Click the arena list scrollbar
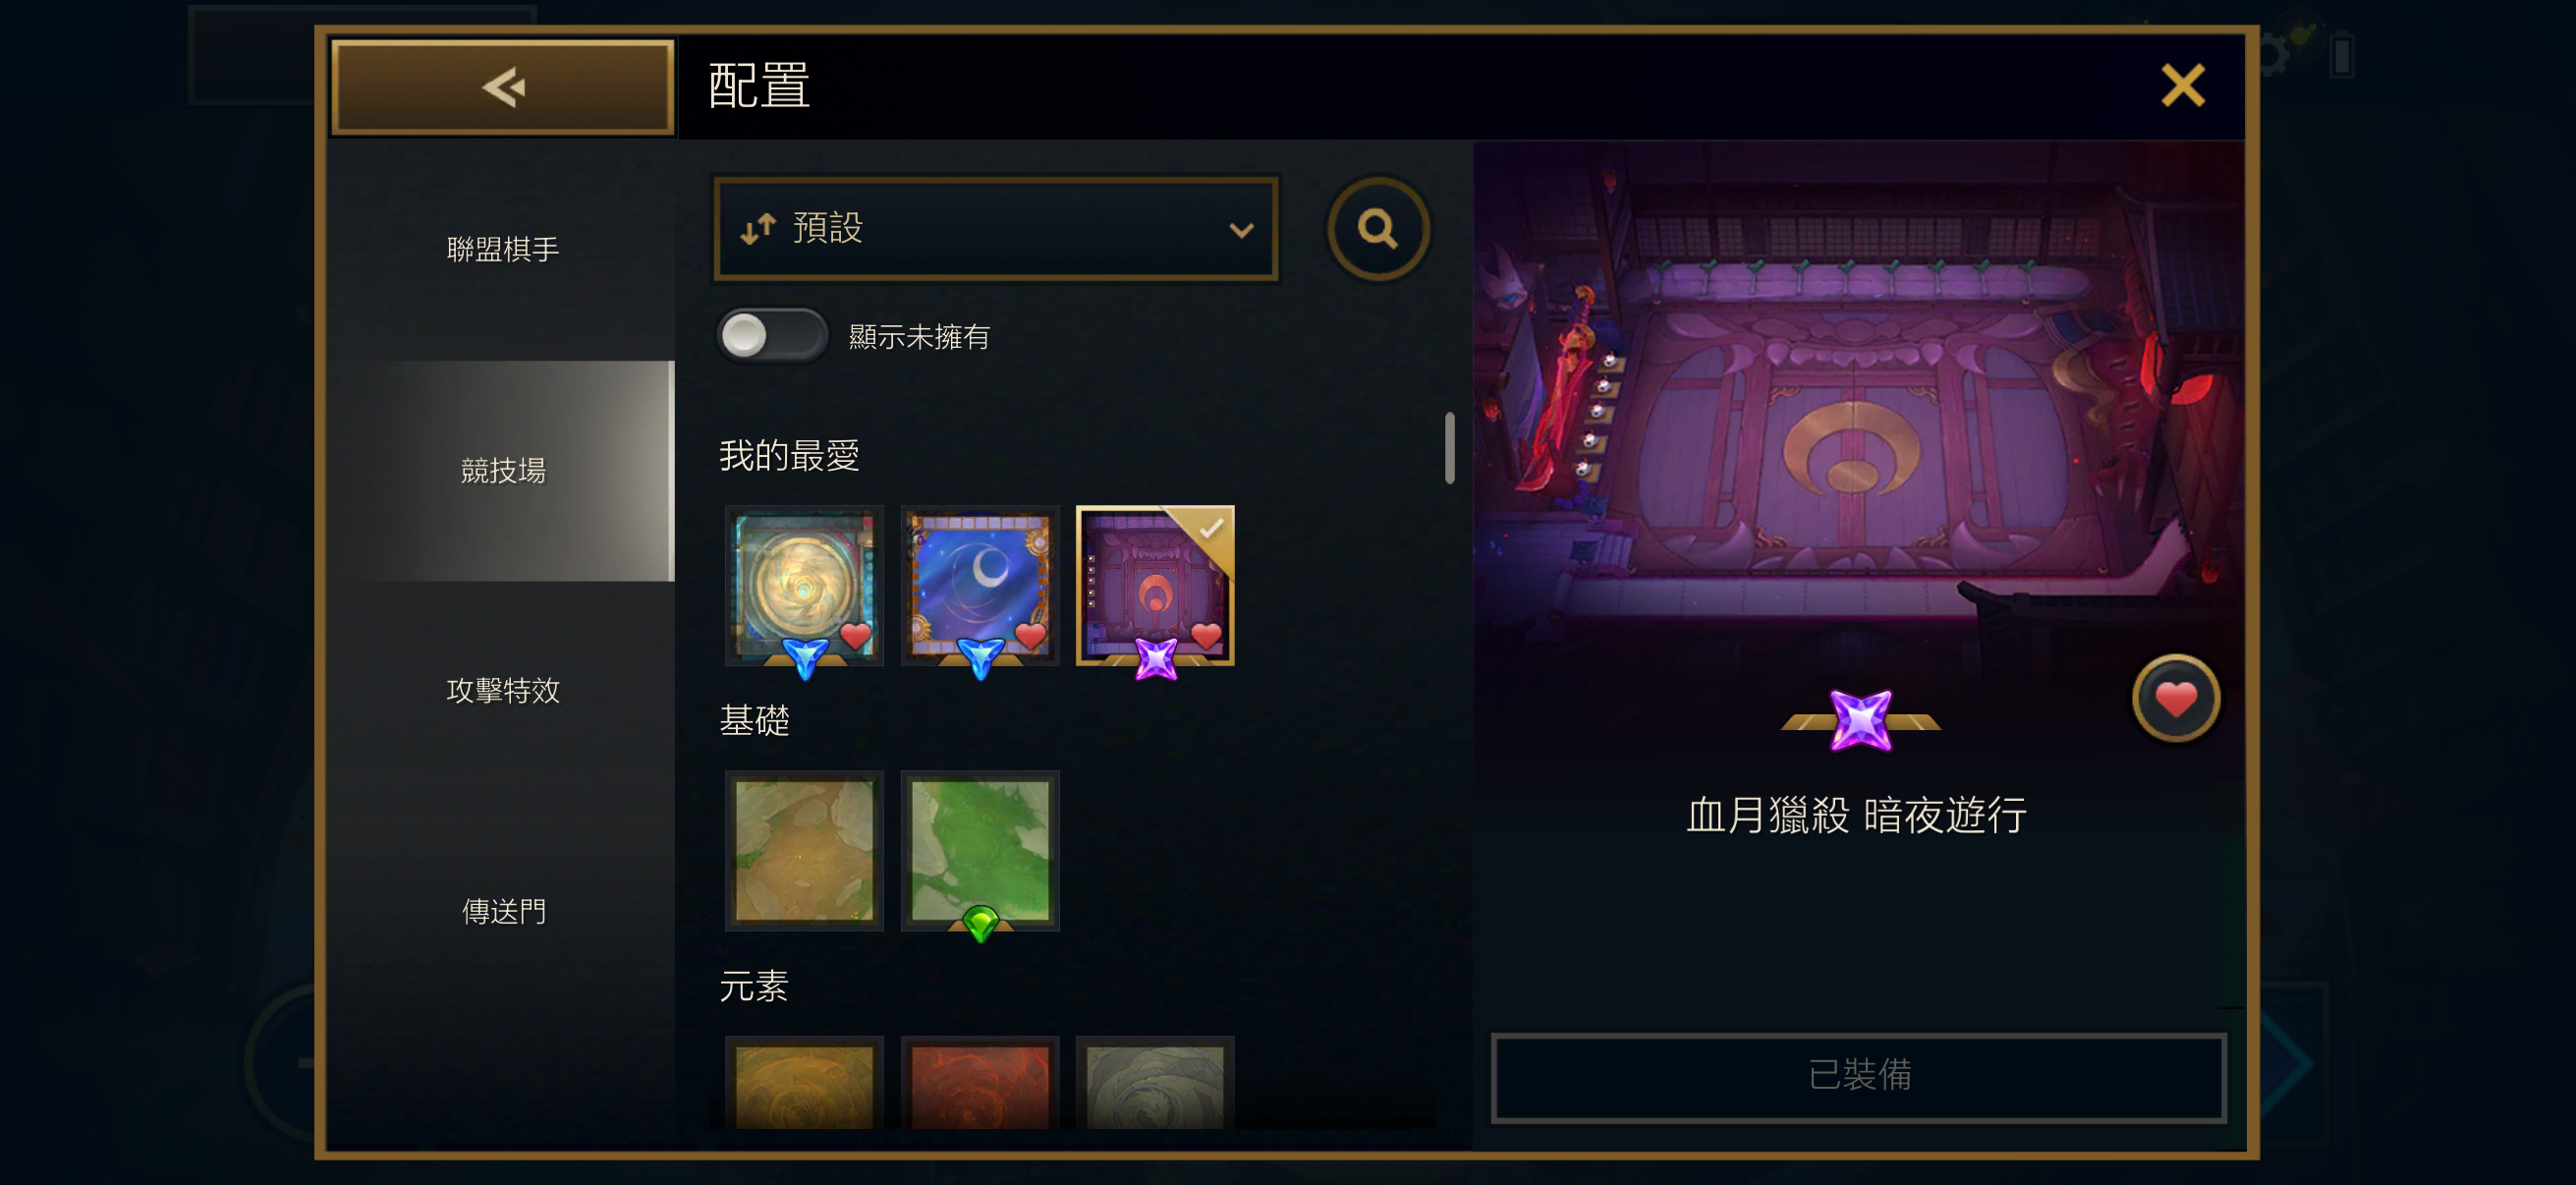 click(1449, 447)
